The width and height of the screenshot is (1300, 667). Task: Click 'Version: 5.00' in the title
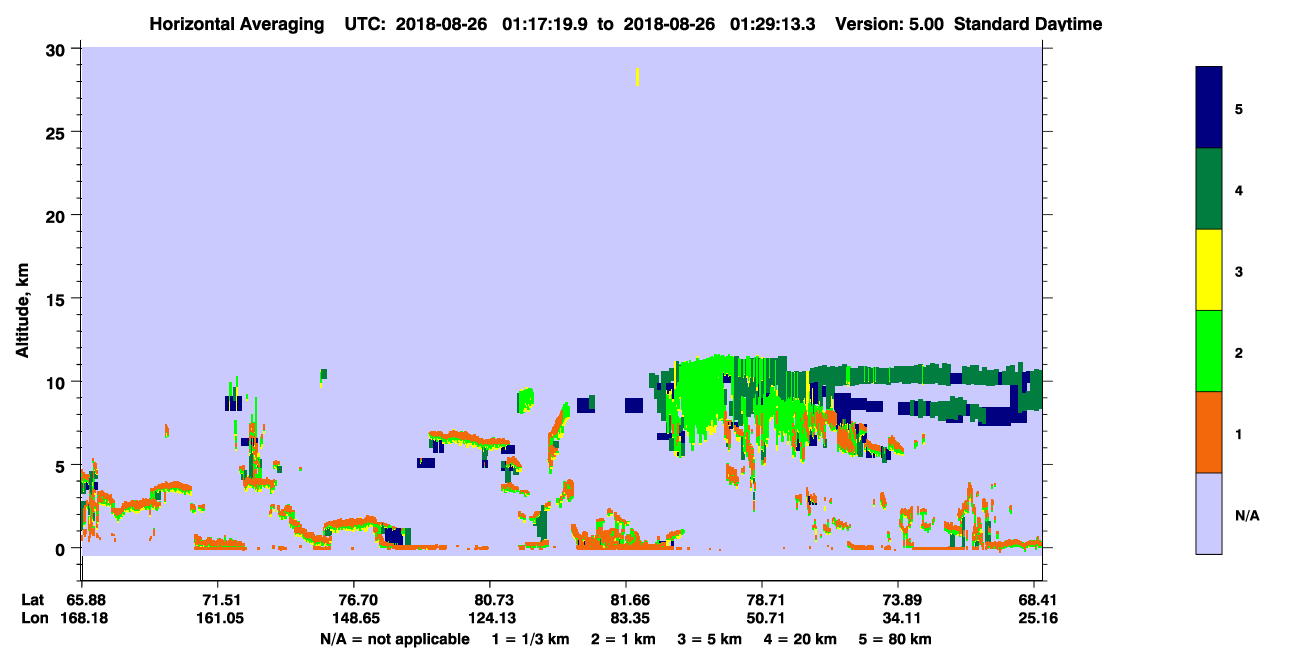pyautogui.click(x=891, y=24)
